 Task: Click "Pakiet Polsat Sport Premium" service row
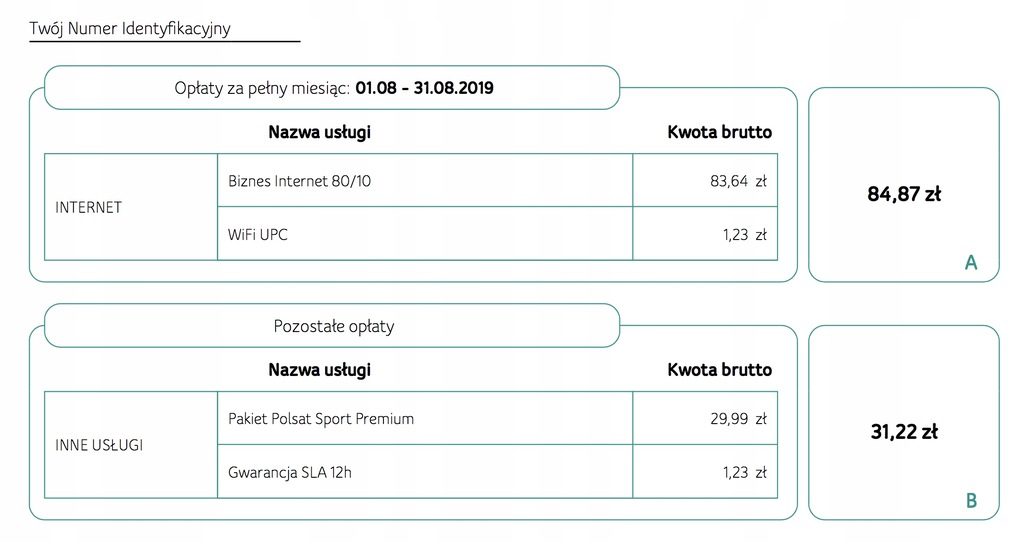point(321,419)
